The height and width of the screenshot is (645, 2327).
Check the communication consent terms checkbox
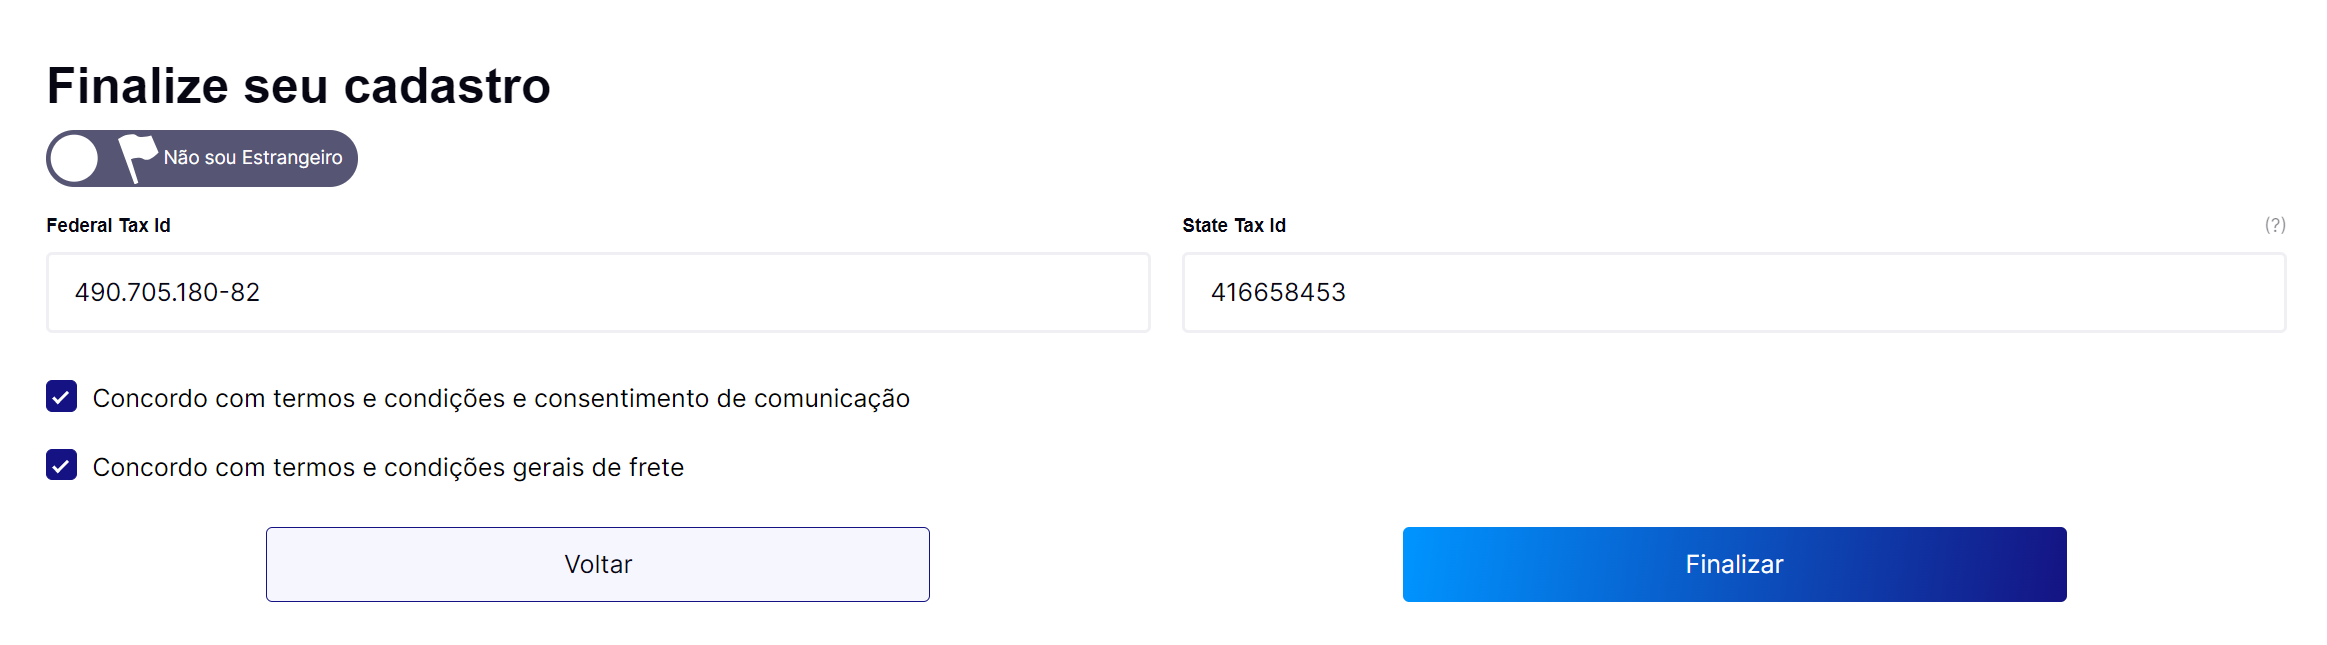point(62,397)
